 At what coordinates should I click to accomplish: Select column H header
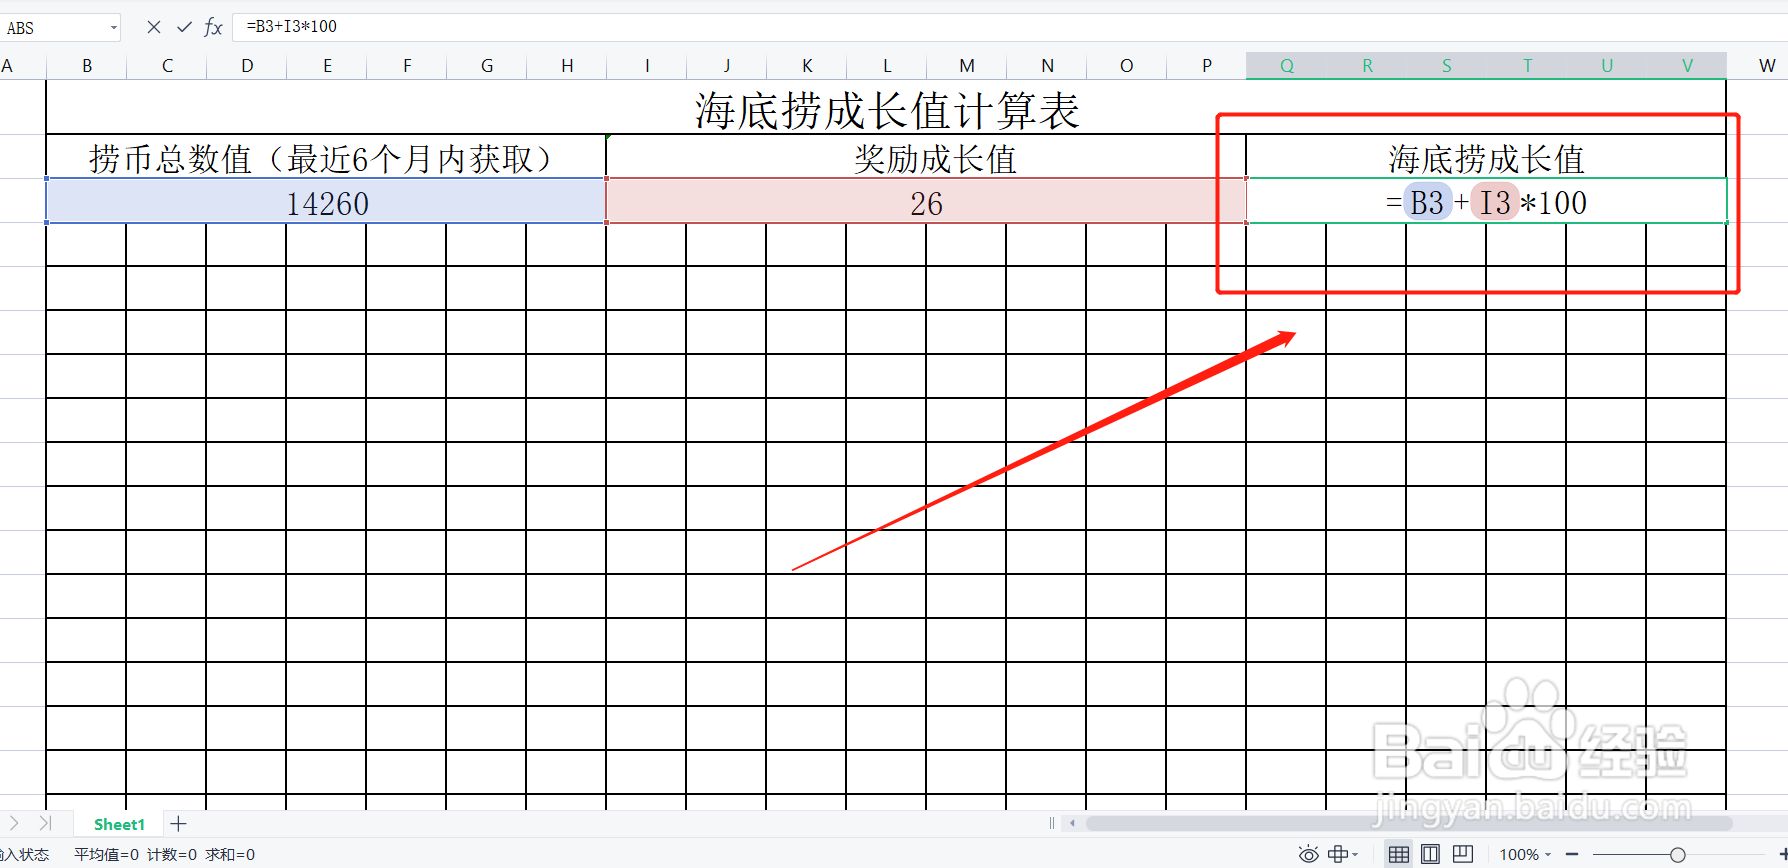click(567, 66)
